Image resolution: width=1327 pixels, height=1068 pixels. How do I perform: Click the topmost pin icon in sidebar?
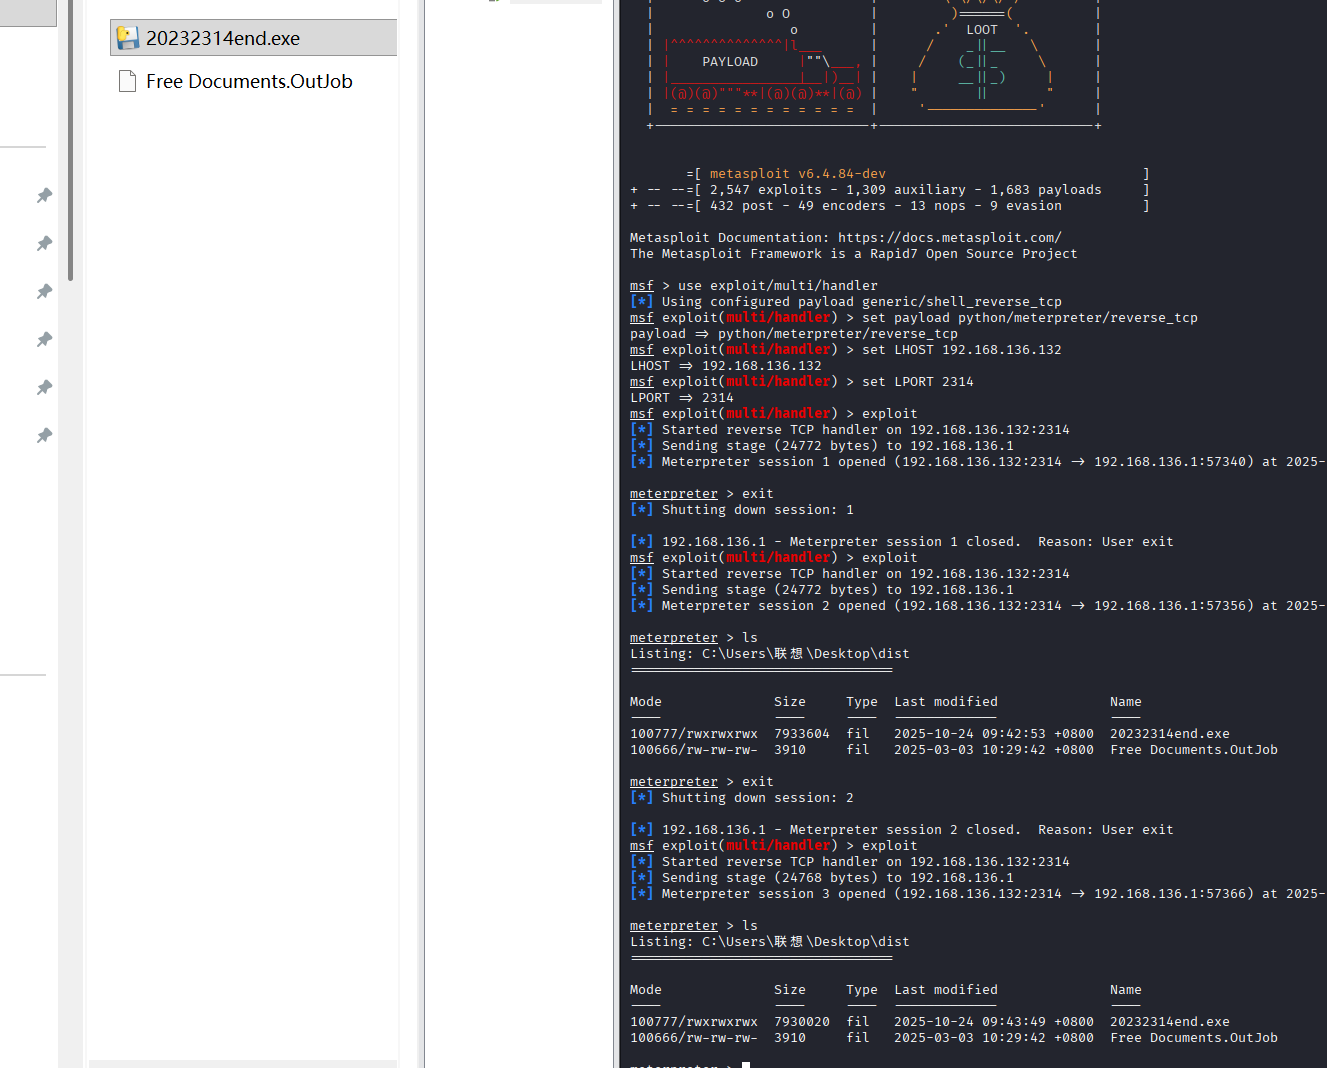point(44,195)
